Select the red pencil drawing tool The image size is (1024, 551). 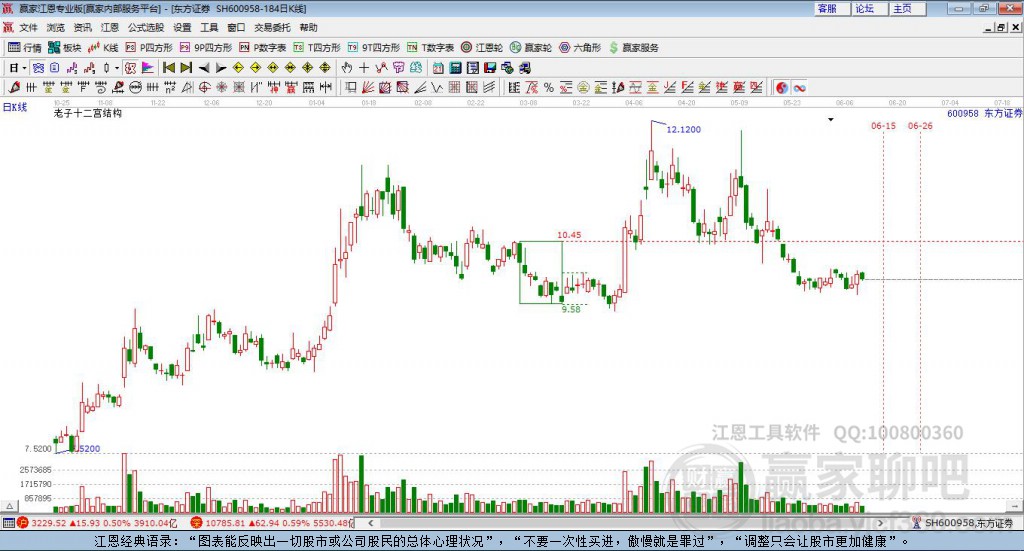coord(14,87)
